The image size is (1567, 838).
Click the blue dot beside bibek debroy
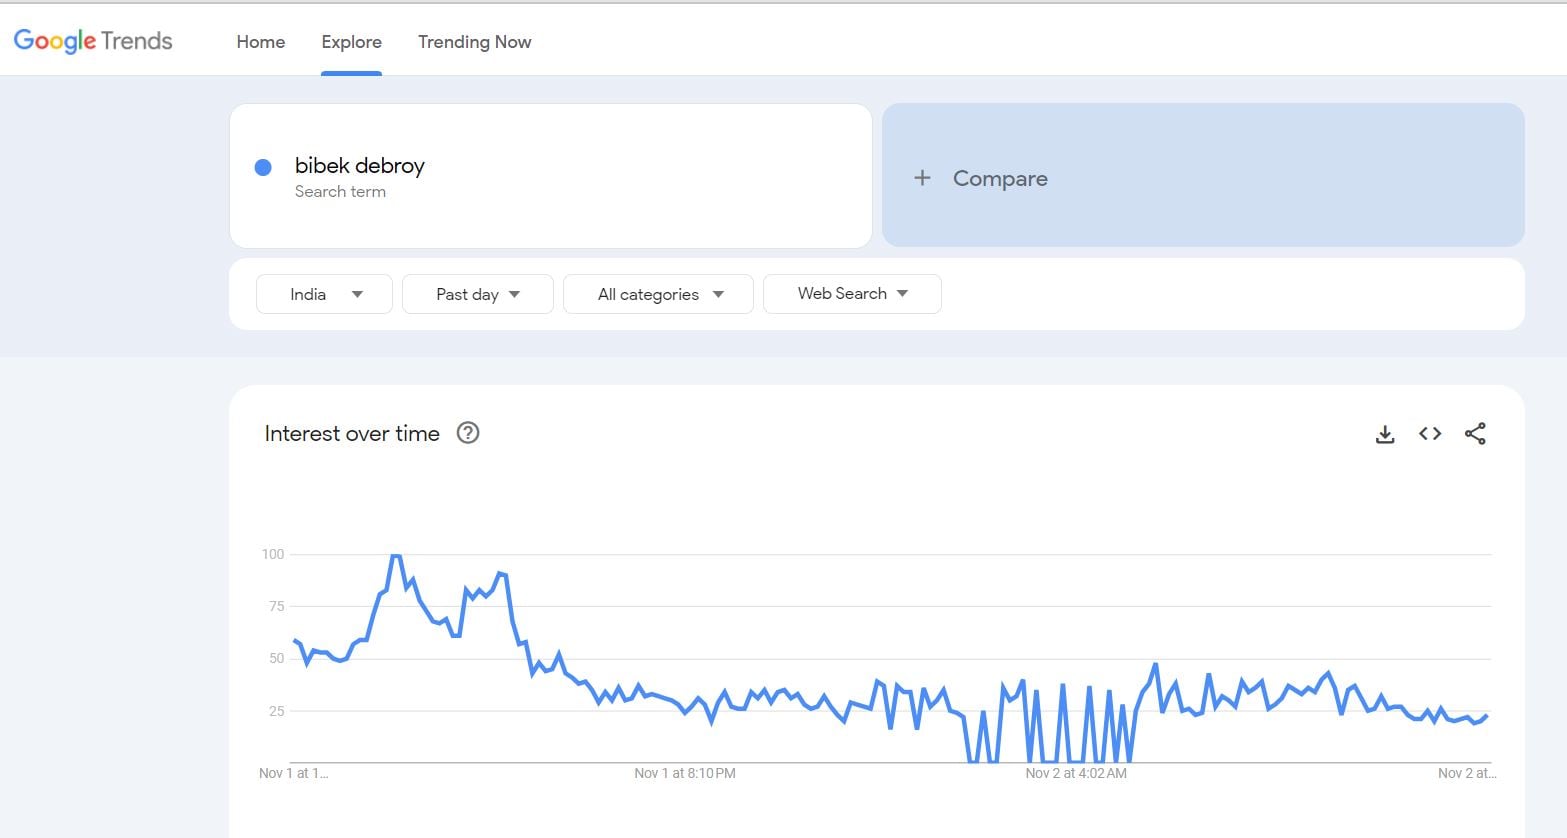click(x=263, y=168)
